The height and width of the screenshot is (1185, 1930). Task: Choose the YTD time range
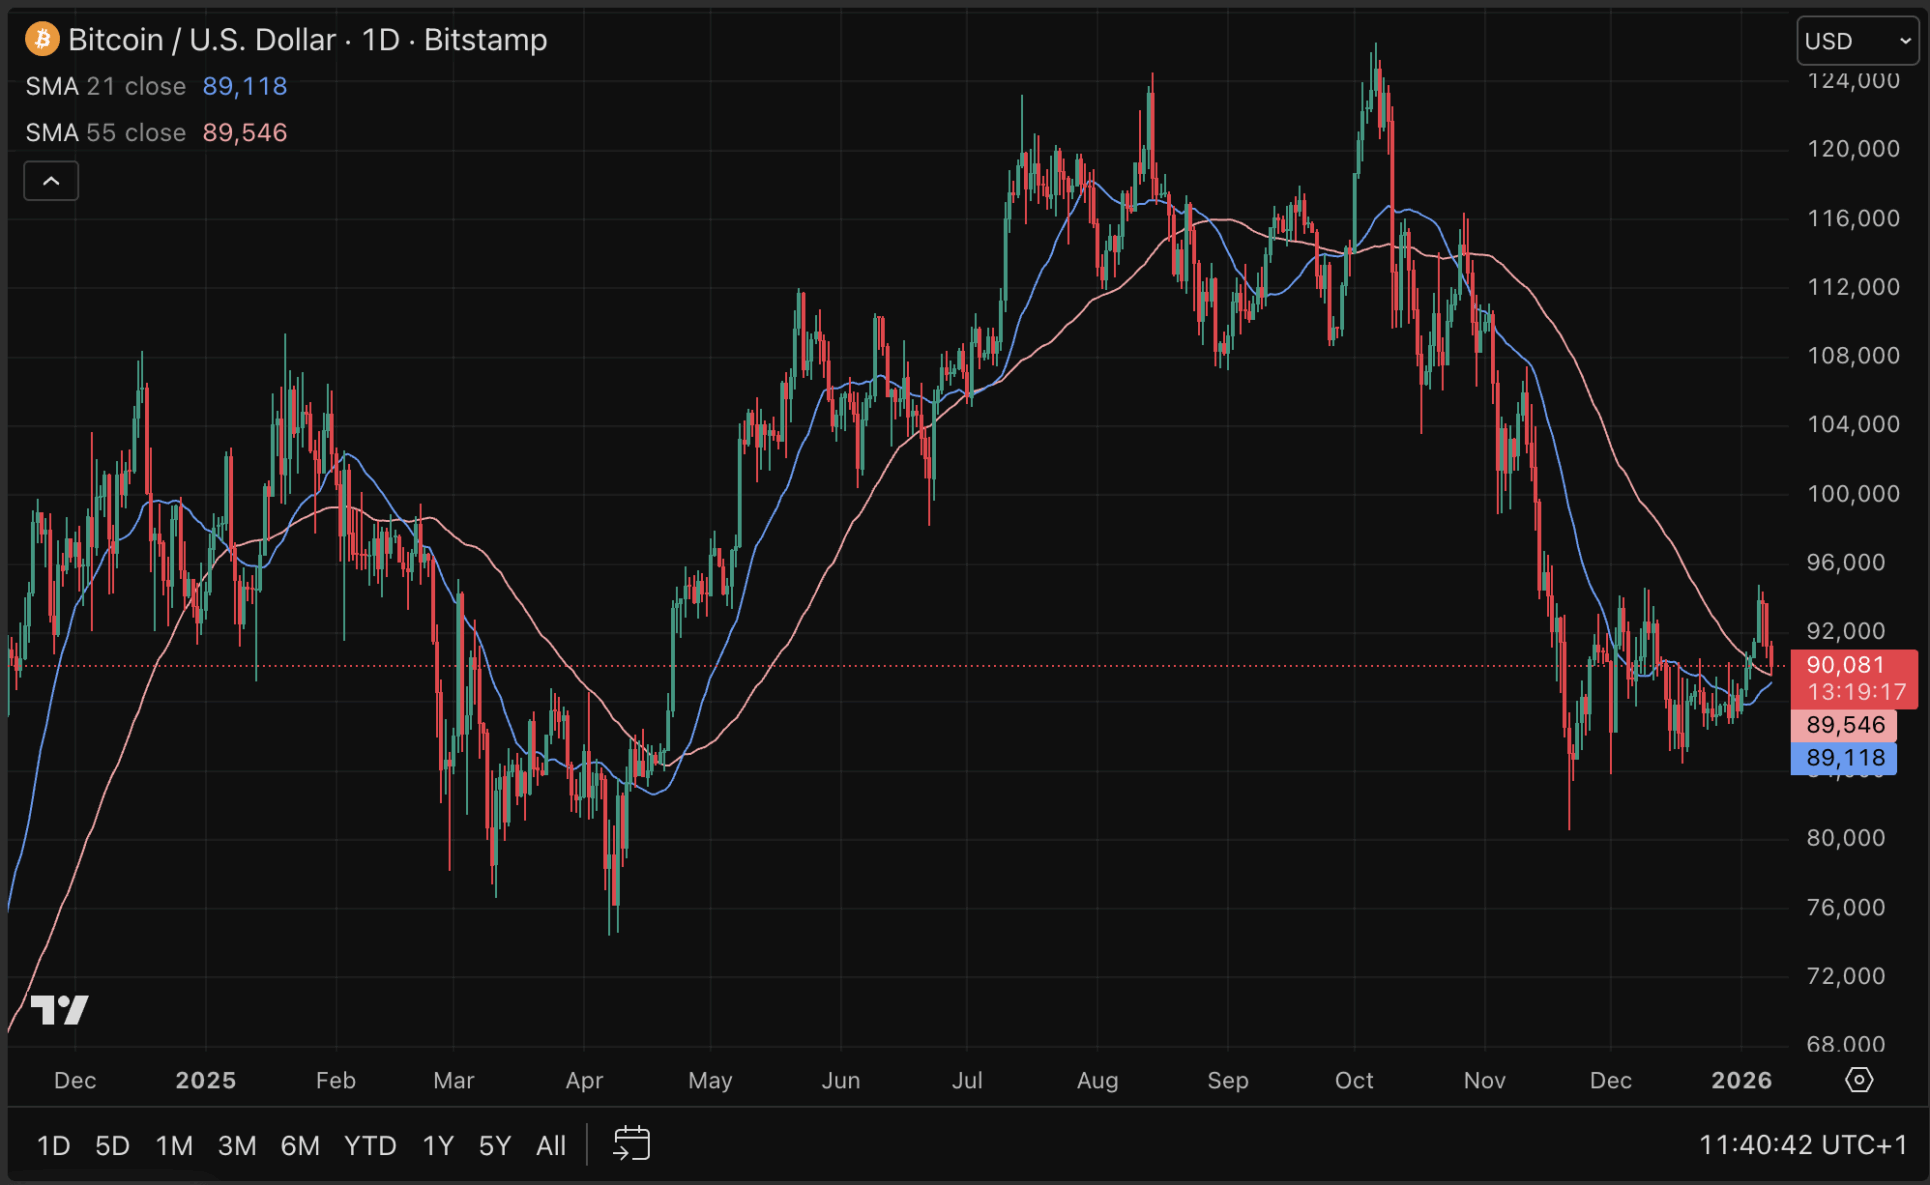click(x=370, y=1145)
